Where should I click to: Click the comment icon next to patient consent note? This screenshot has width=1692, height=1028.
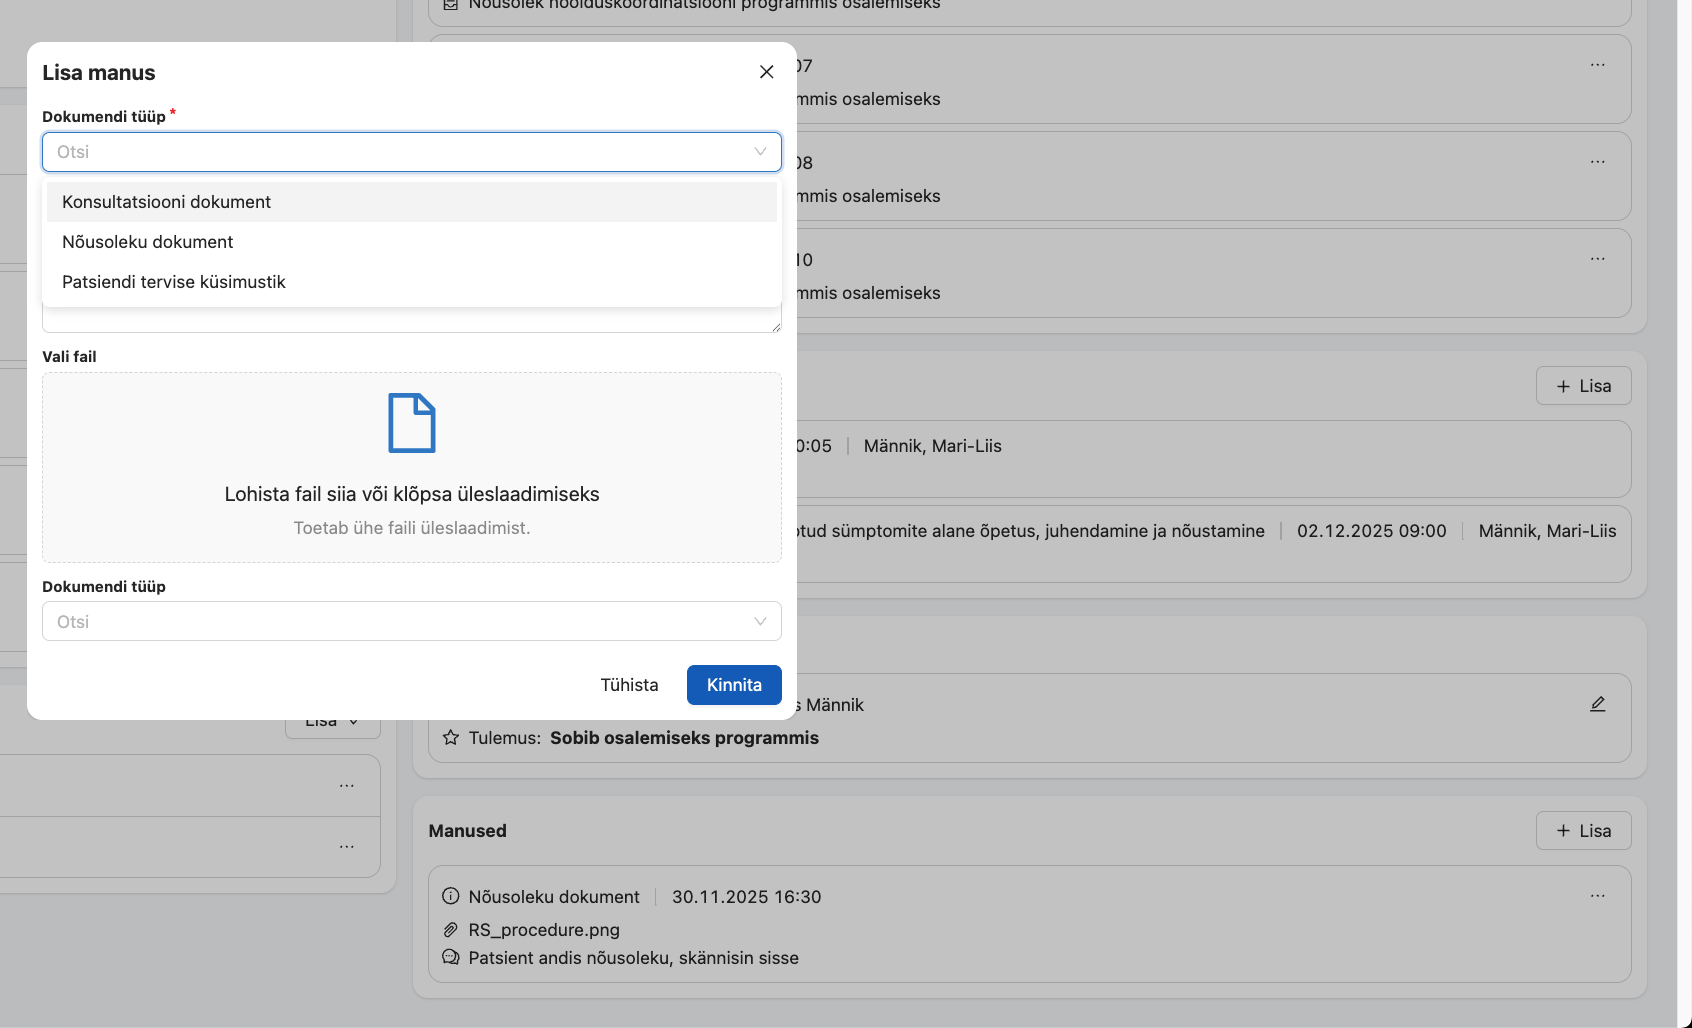coord(450,957)
